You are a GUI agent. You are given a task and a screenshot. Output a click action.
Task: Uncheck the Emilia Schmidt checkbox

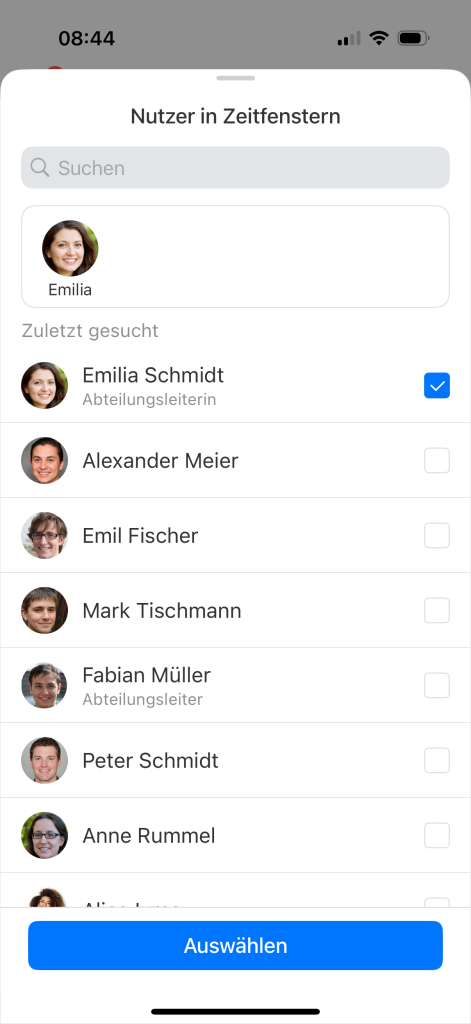[437, 385]
